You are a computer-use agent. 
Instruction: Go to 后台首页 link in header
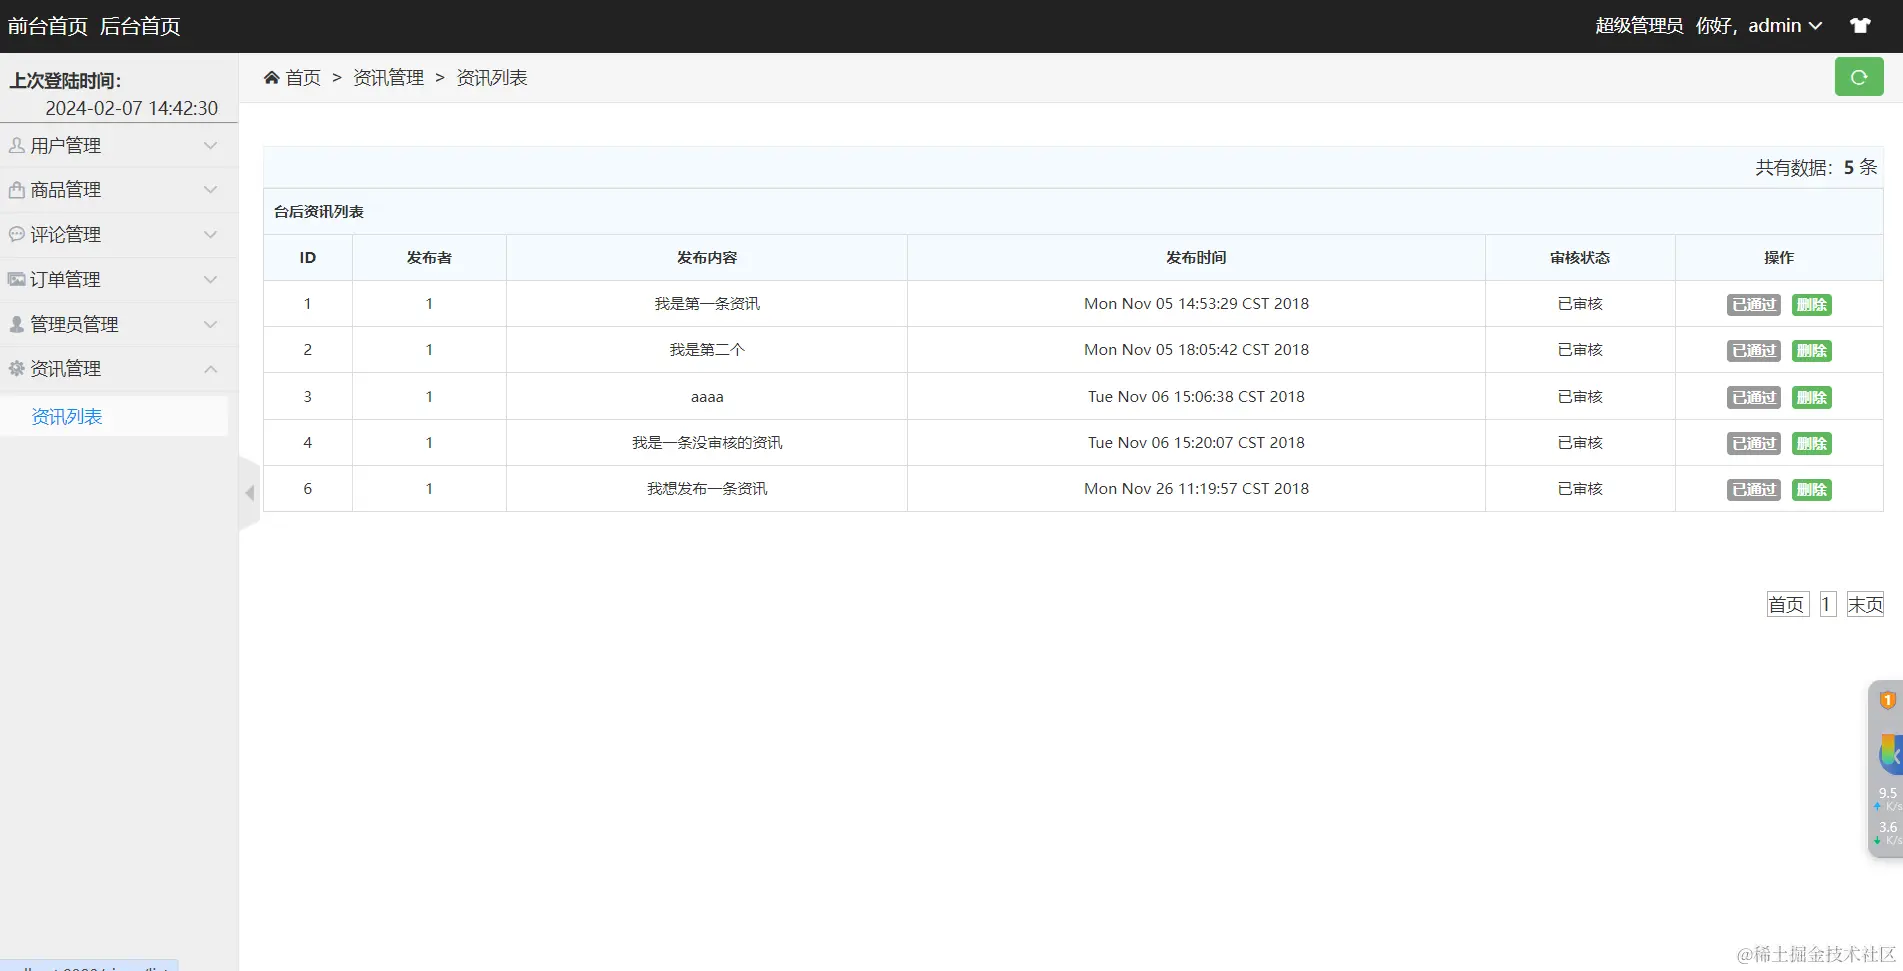[140, 26]
